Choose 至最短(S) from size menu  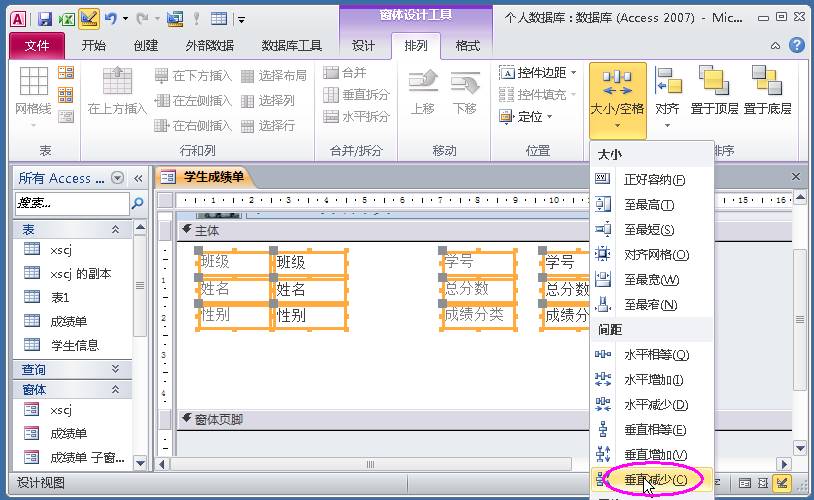pyautogui.click(x=652, y=229)
